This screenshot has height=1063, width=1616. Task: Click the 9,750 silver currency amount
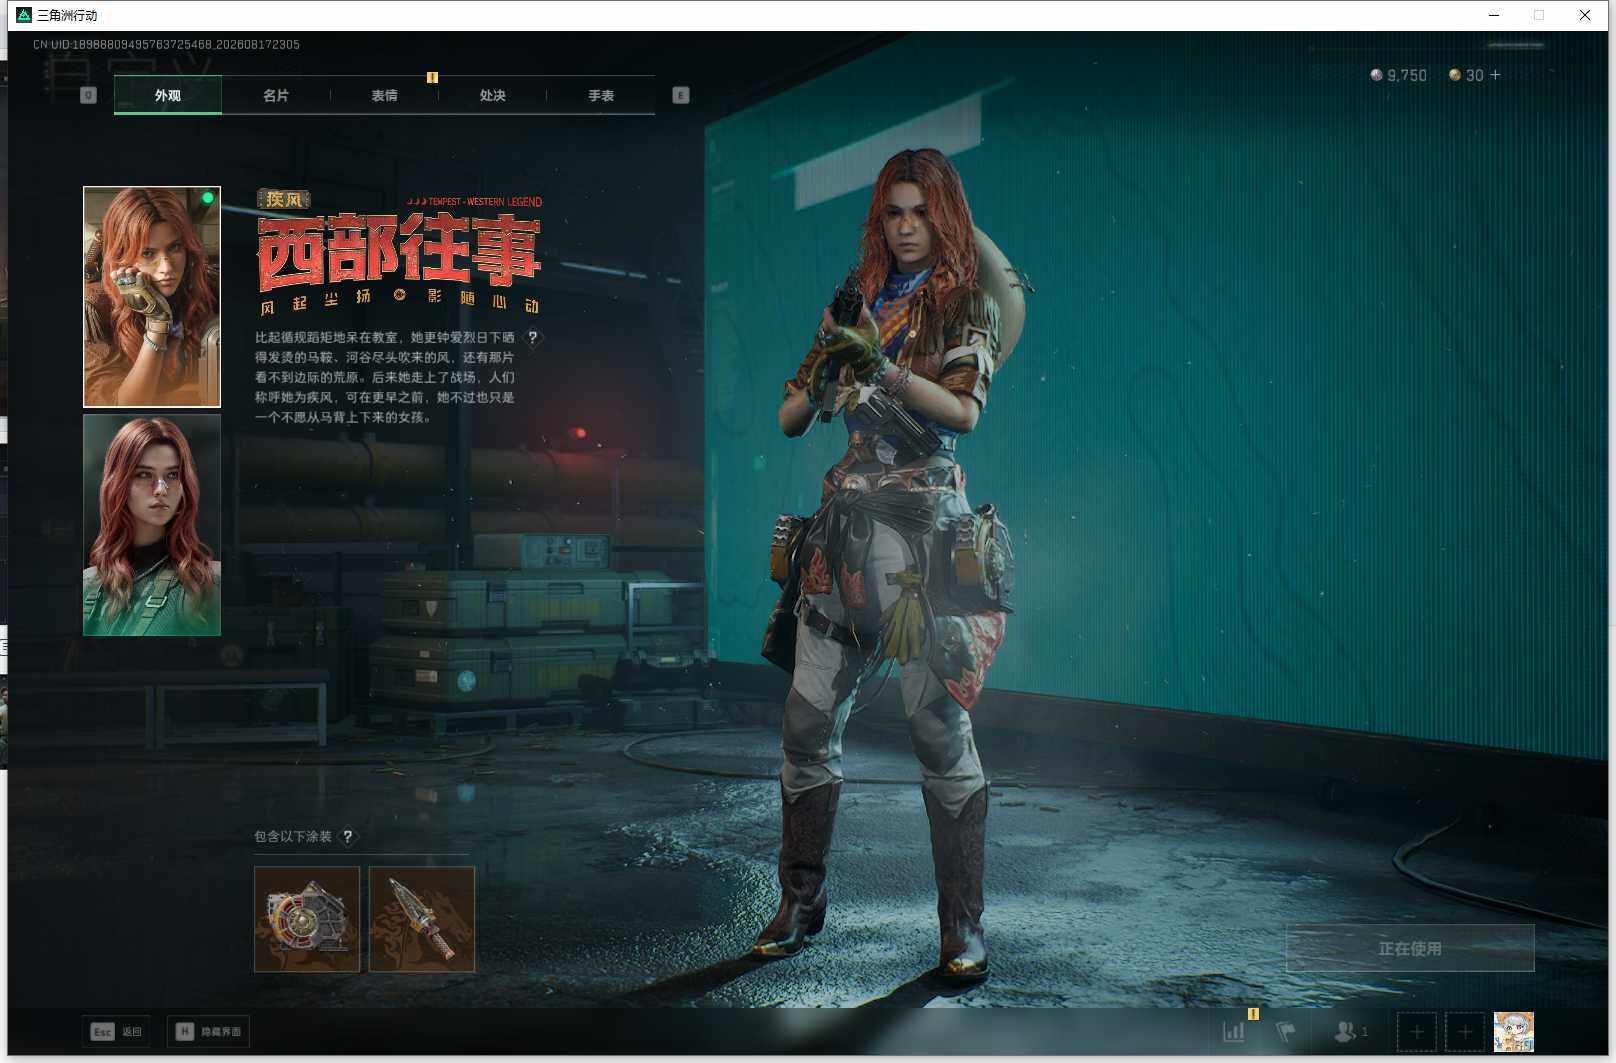(x=1407, y=75)
